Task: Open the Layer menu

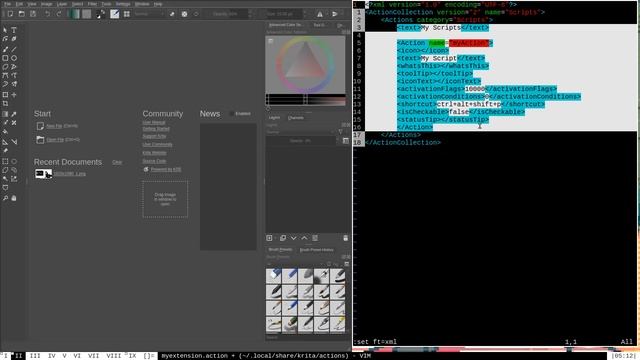Action: 62,4
